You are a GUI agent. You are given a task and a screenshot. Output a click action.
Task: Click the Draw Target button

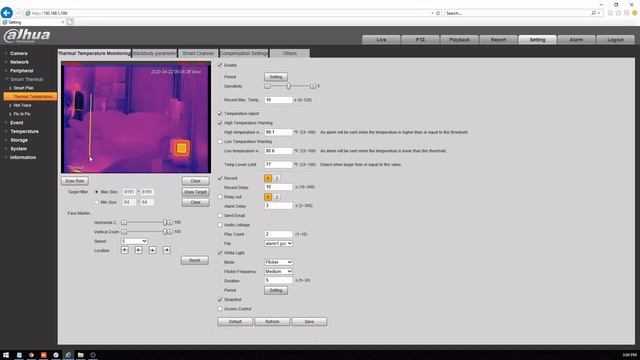[x=195, y=192]
